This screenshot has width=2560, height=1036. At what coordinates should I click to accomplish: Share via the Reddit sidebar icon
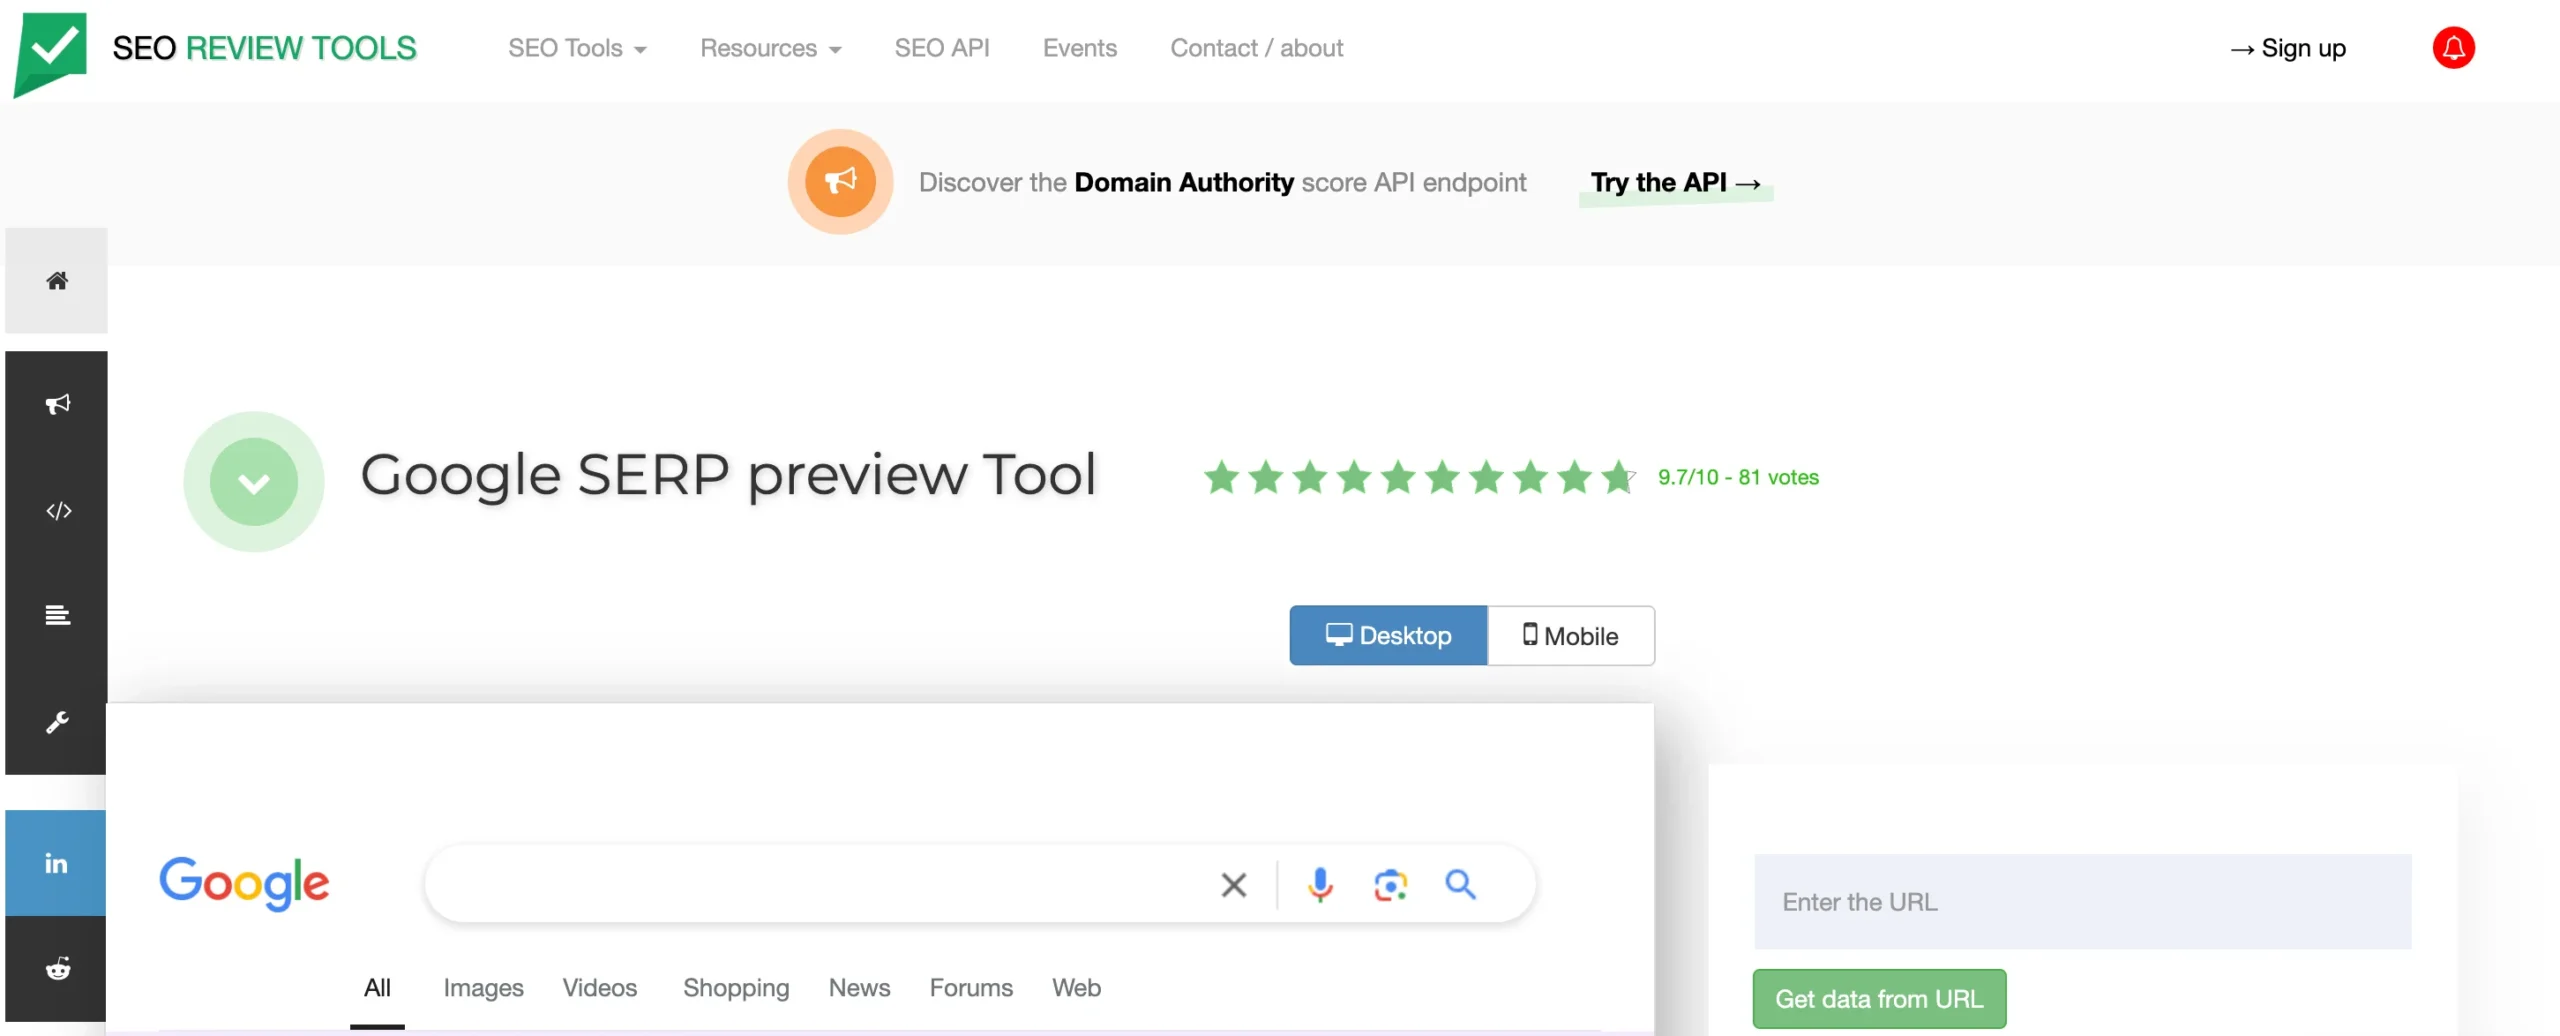(56, 968)
